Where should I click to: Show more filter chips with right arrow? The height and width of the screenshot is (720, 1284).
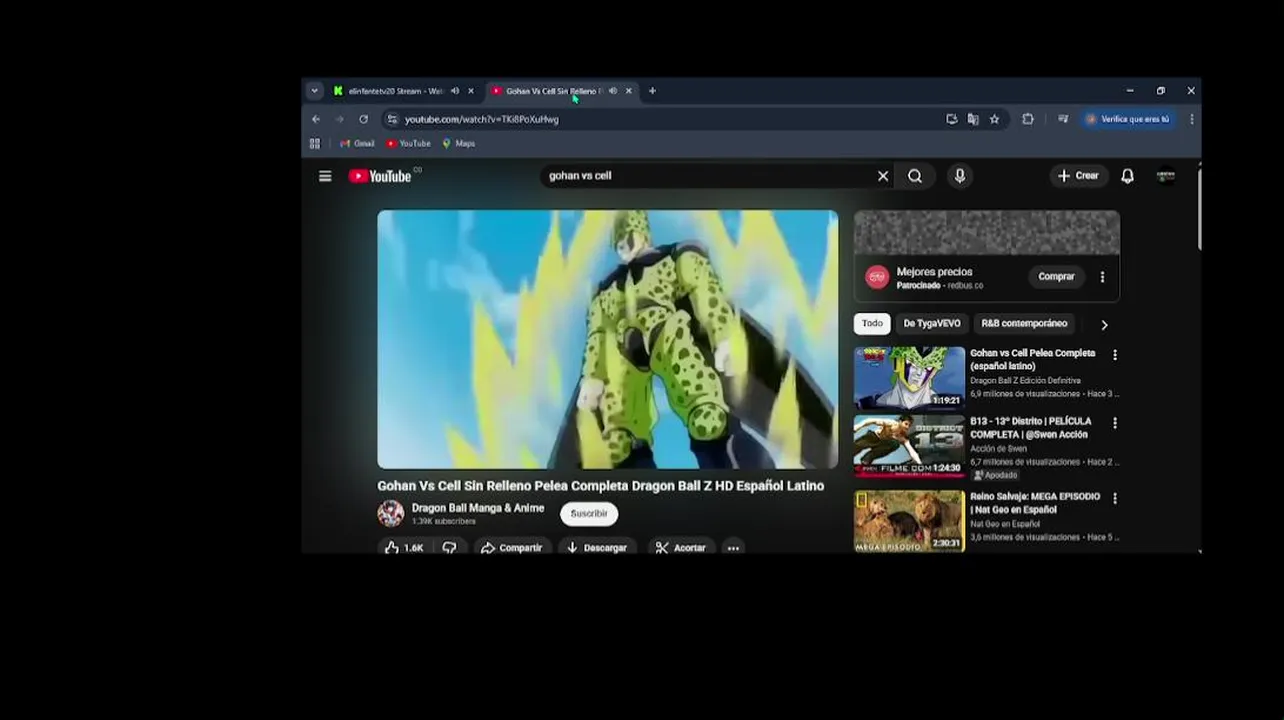click(x=1104, y=324)
